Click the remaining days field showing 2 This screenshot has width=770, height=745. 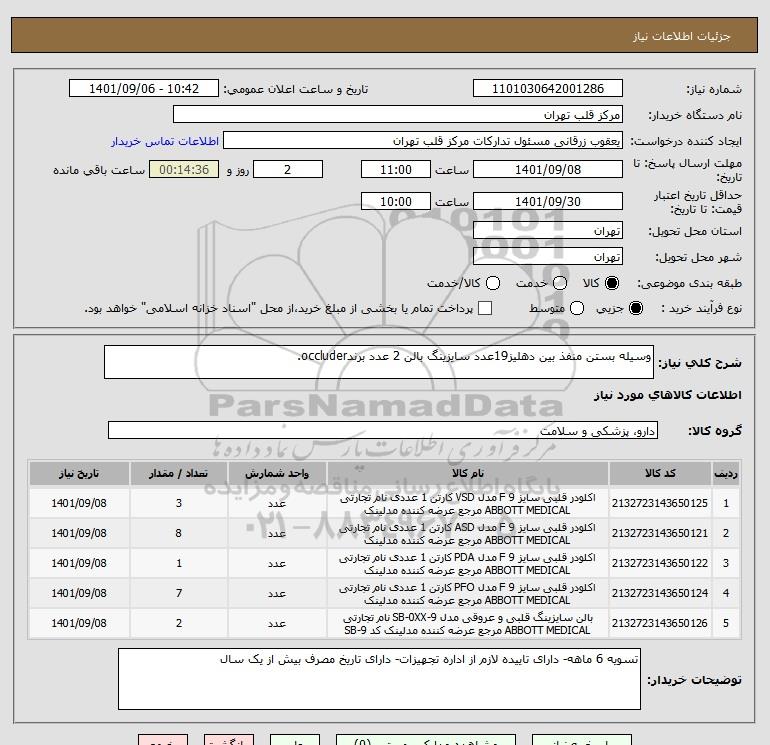(288, 169)
